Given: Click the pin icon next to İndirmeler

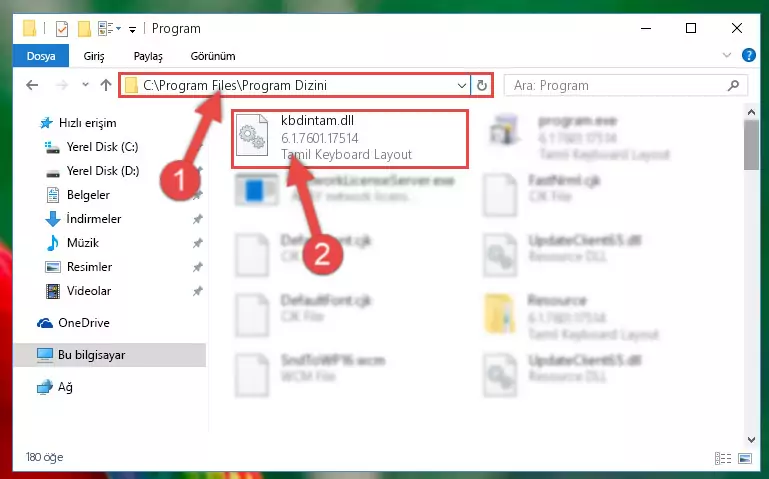Looking at the screenshot, I should point(198,219).
